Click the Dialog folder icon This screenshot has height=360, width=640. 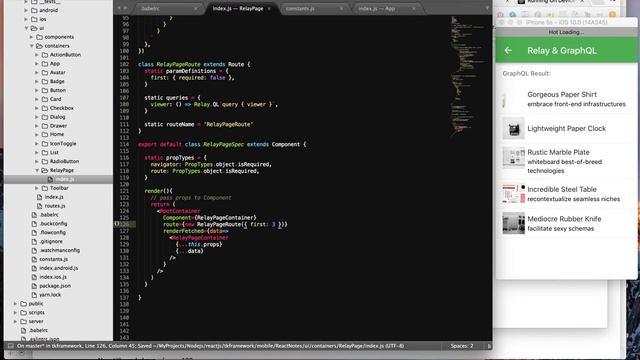click(45, 117)
